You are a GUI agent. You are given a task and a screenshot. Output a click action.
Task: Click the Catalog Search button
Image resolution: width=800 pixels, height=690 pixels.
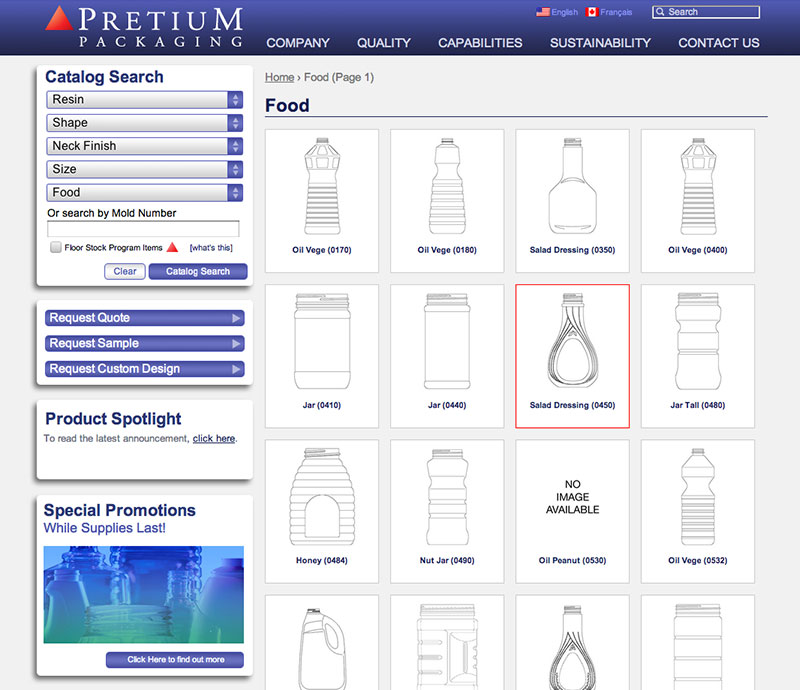[198, 272]
